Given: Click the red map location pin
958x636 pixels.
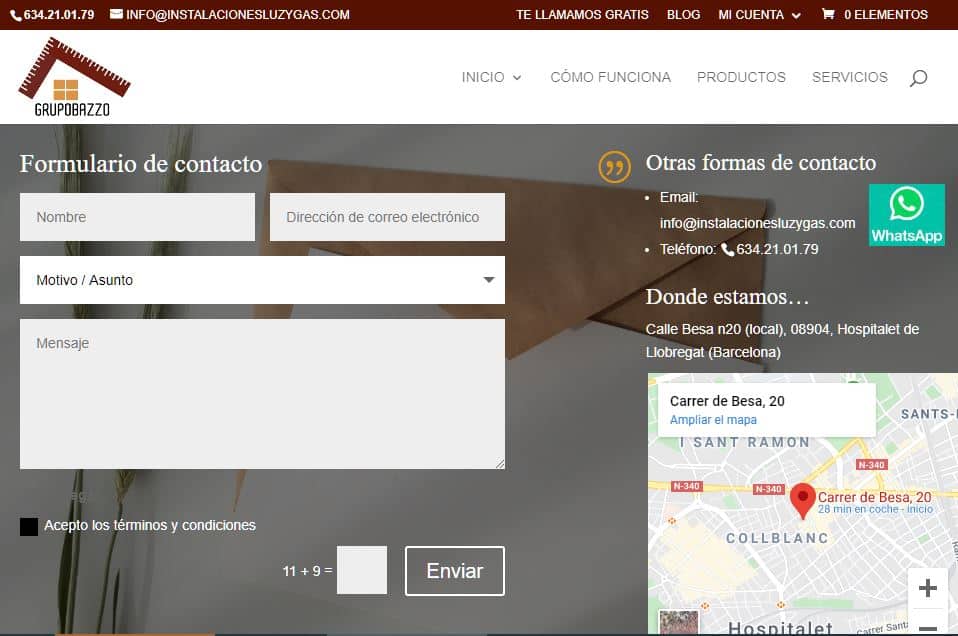Looking at the screenshot, I should [802, 500].
